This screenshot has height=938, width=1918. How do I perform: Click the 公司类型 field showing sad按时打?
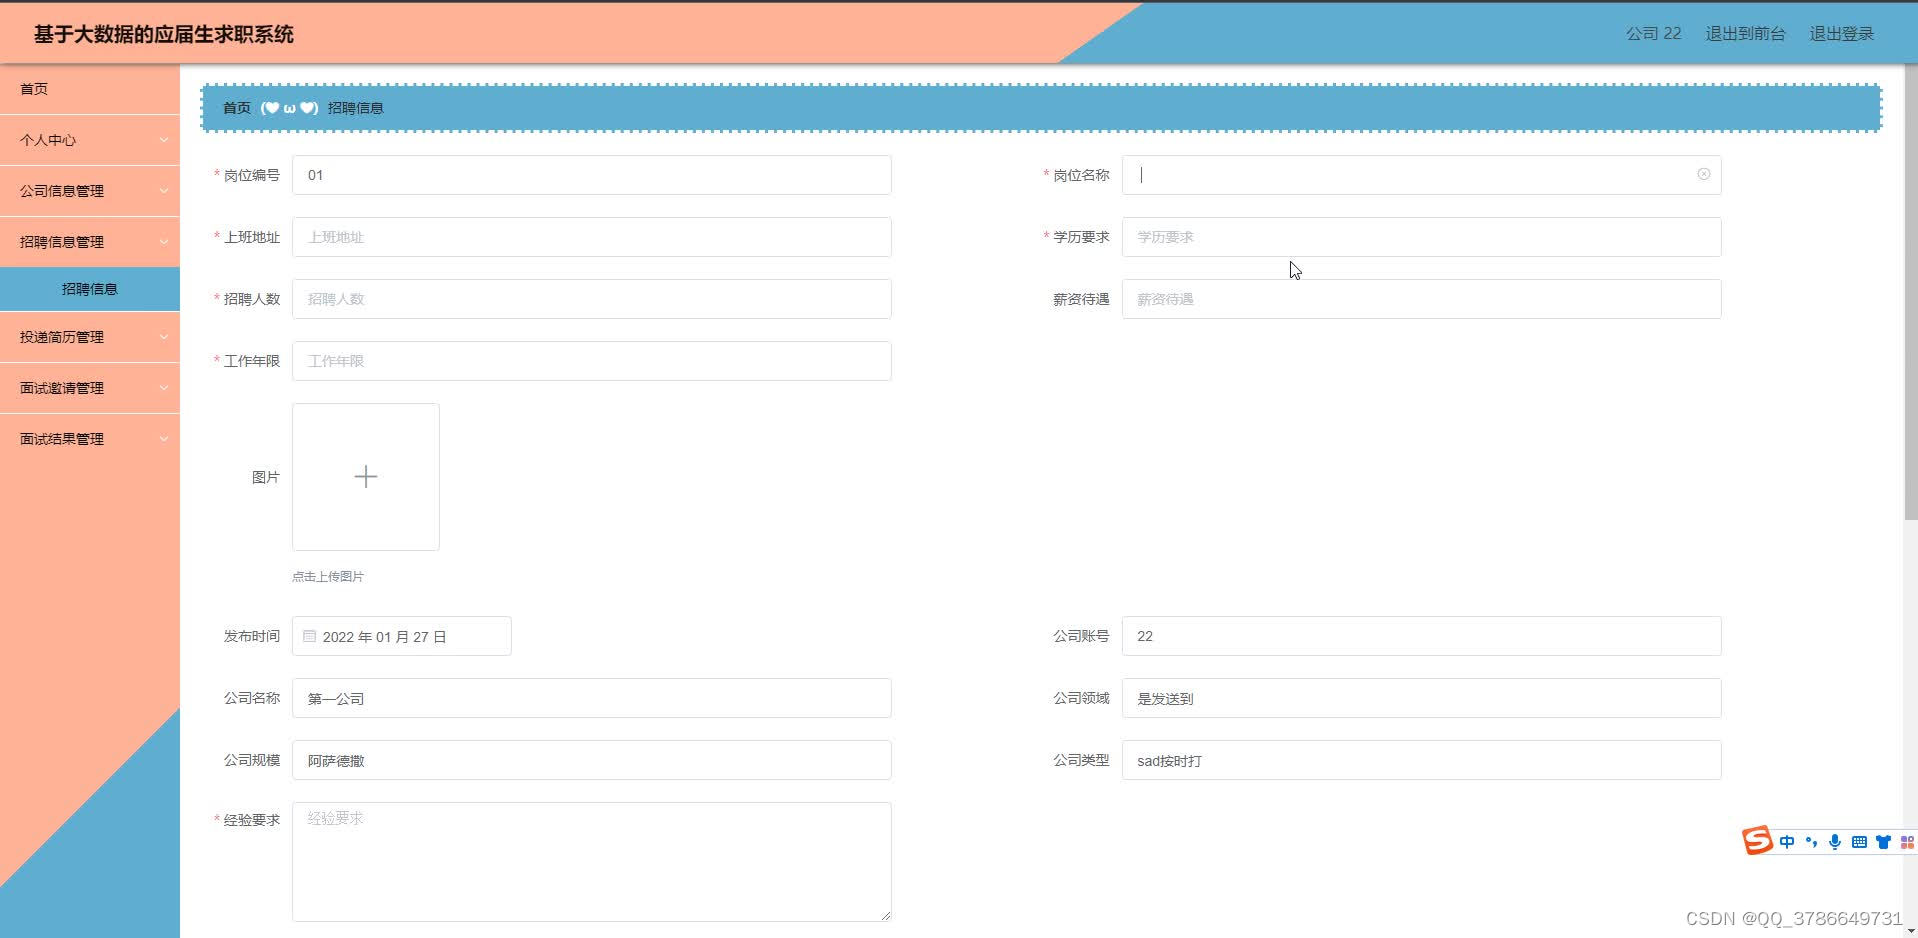1421,760
